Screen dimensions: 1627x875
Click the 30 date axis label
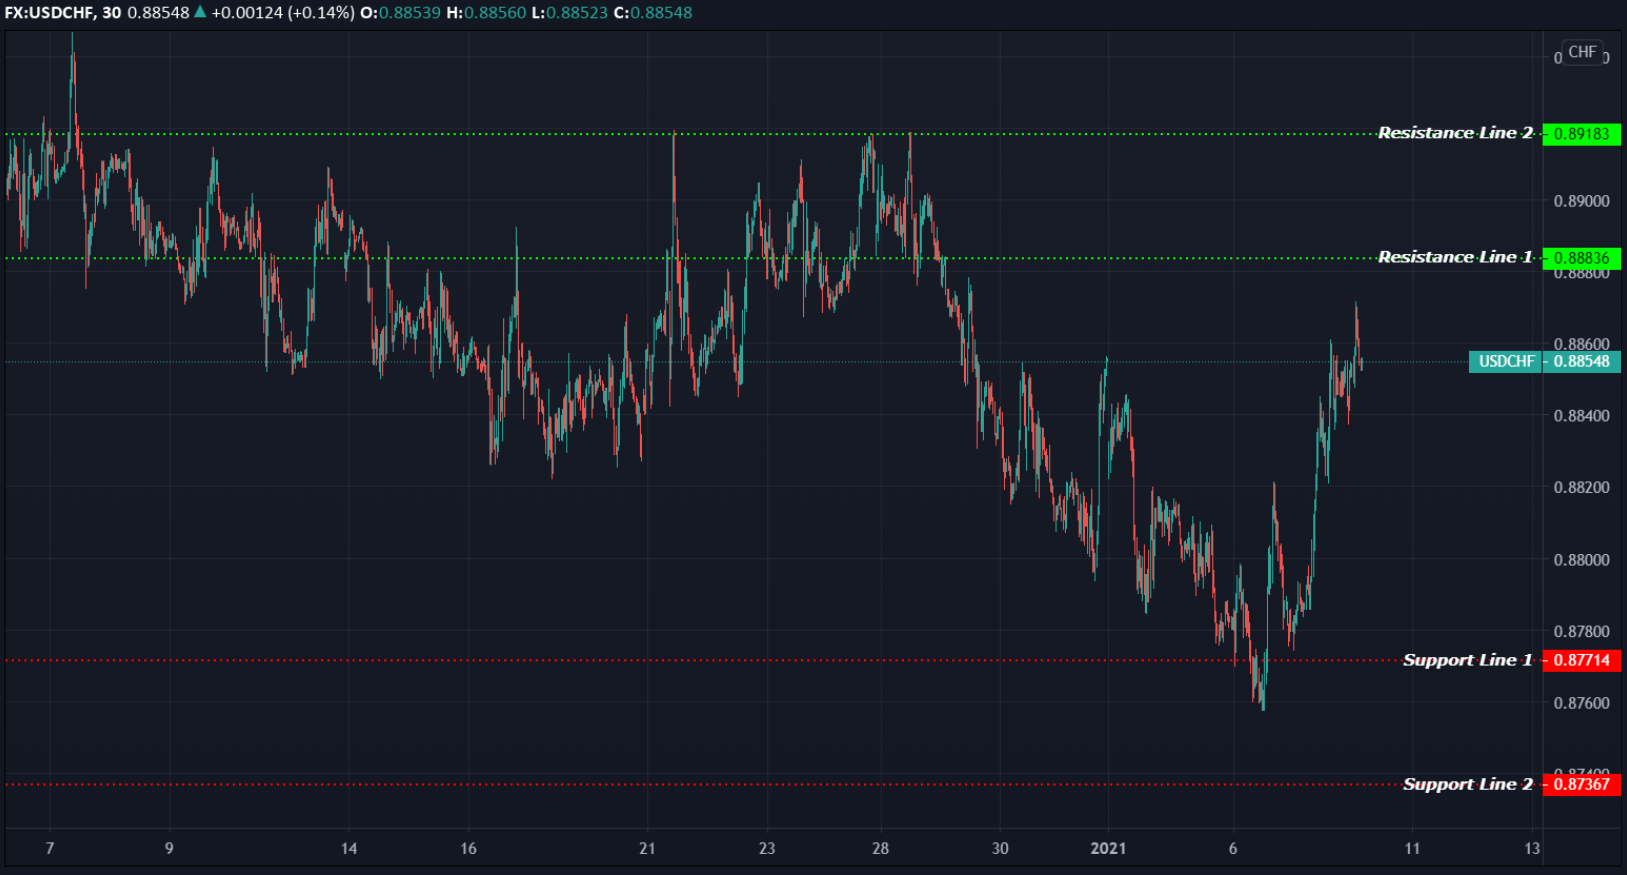click(1000, 849)
